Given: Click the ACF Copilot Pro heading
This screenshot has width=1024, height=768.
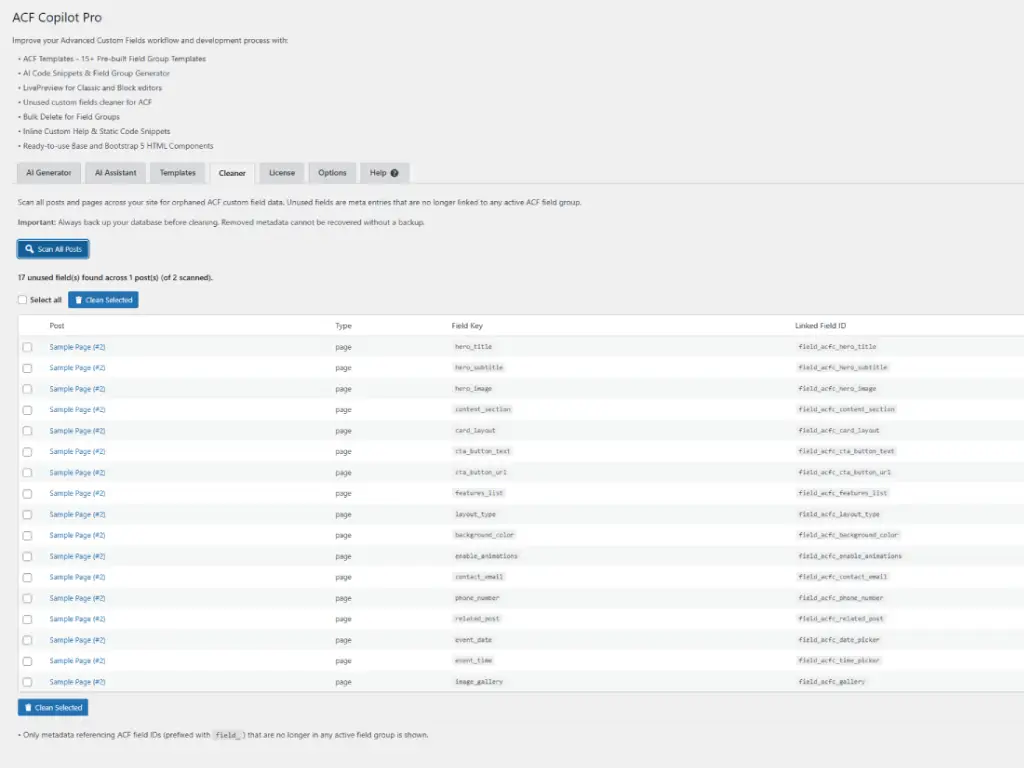Looking at the screenshot, I should click(x=57, y=18).
